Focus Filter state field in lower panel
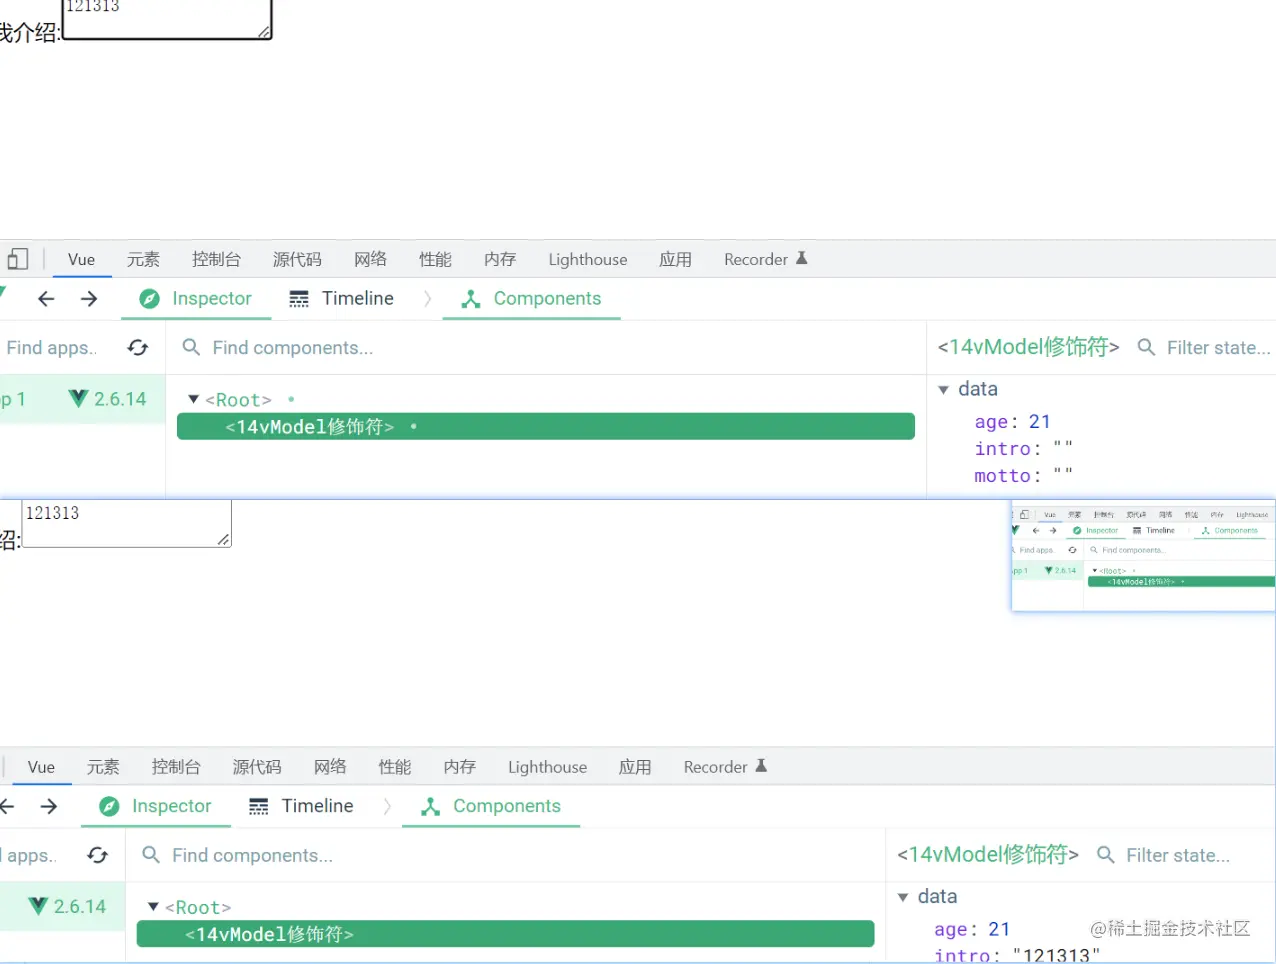 [1178, 856]
